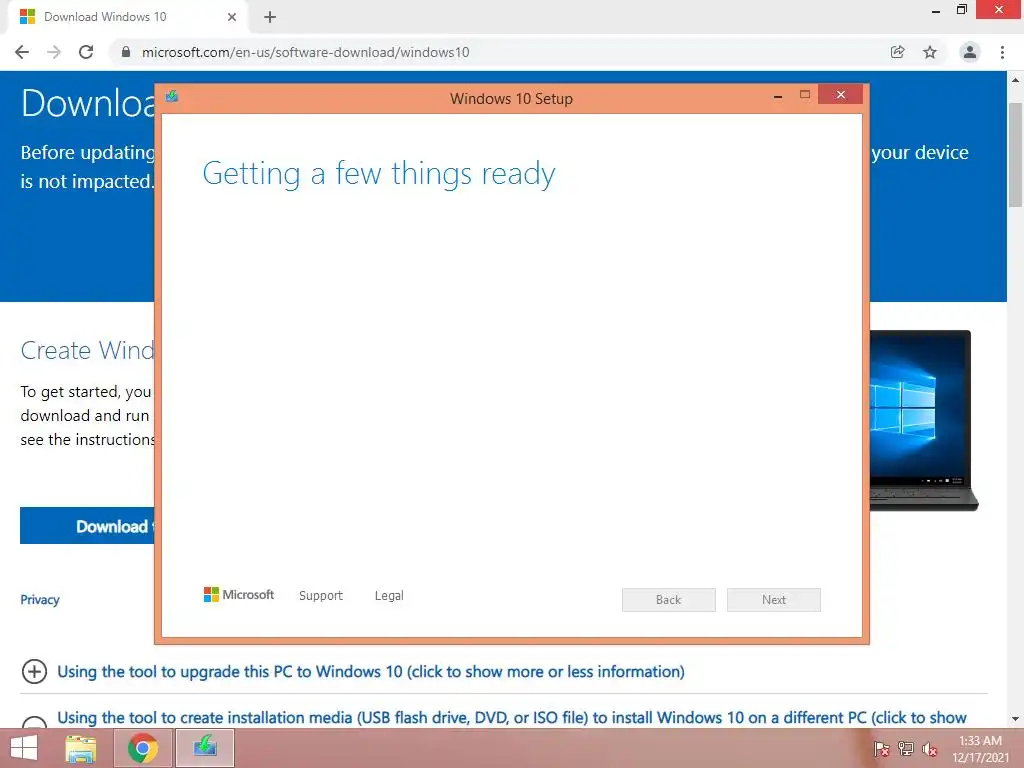The image size is (1024, 768).
Task: Click the network tray icon
Action: pyautogui.click(x=906, y=750)
